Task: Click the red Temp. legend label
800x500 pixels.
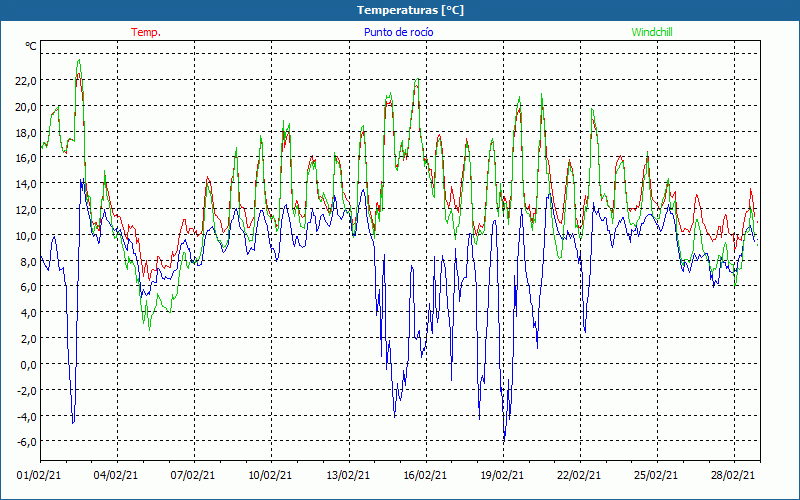Action: (x=146, y=32)
